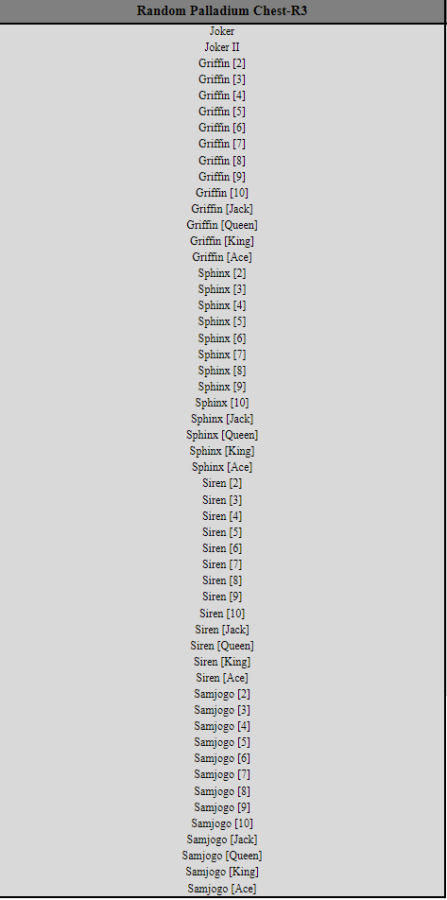Select the Samjogo [10] entry

pyautogui.click(x=222, y=823)
